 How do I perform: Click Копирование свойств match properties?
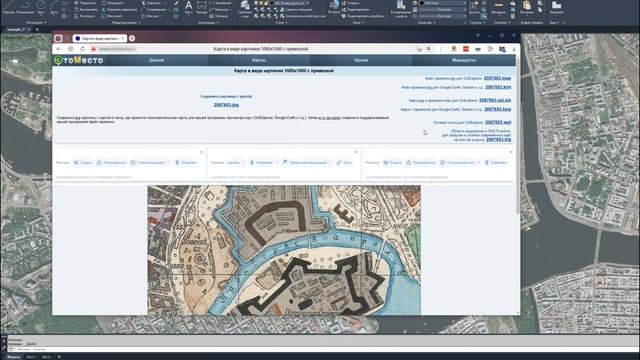[401, 8]
